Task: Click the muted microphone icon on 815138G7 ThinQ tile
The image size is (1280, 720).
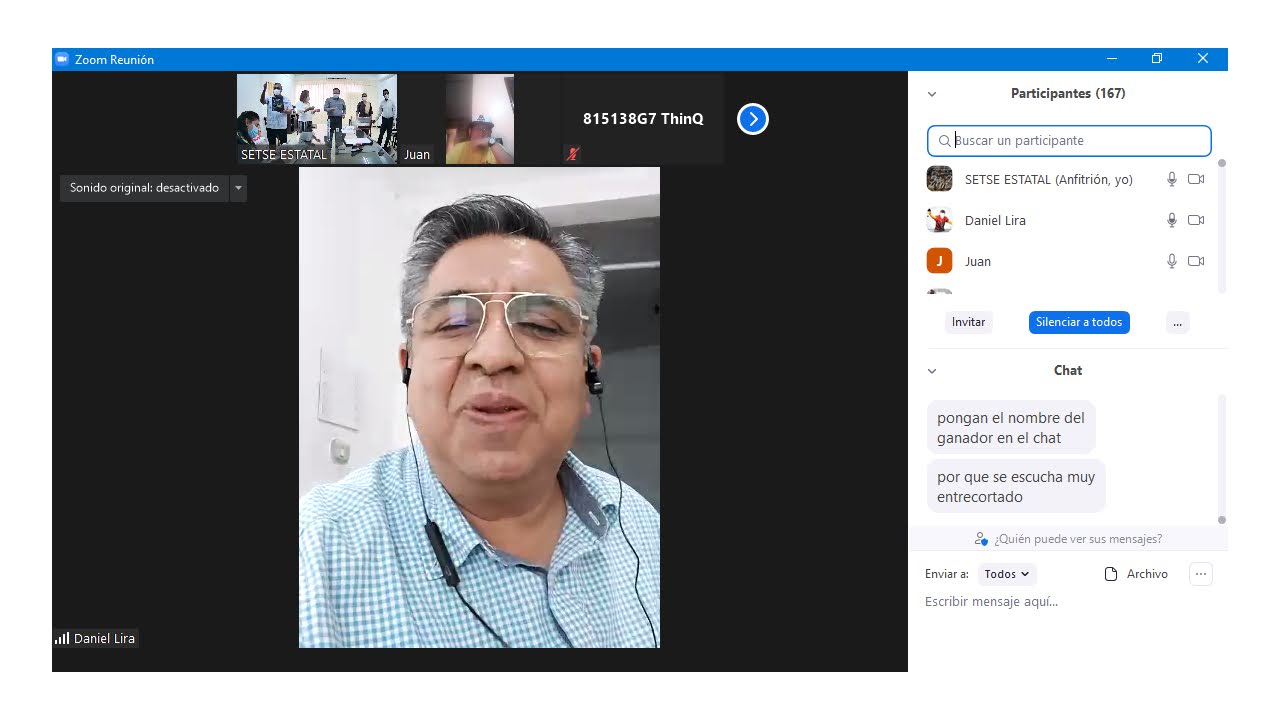Action: [573, 154]
